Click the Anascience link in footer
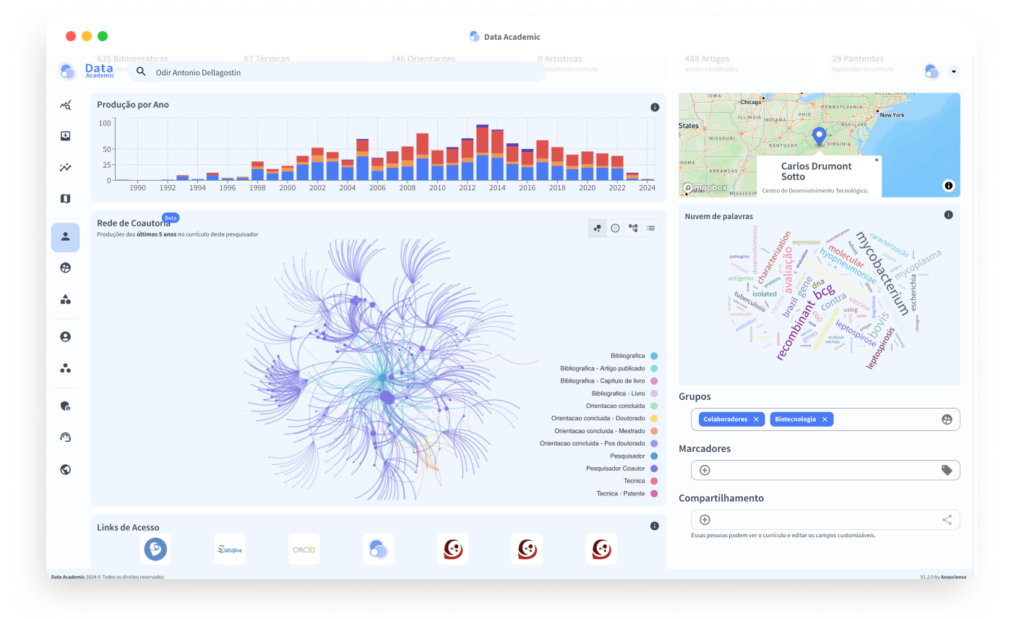This screenshot has height=619, width=1024. [x=953, y=577]
